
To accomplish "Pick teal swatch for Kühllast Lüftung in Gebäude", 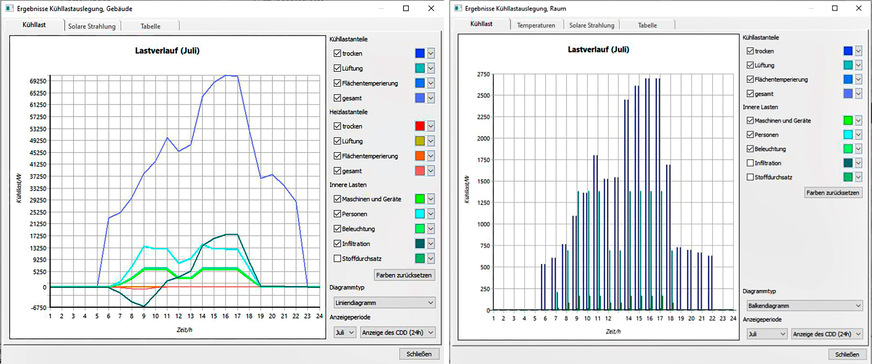I will tap(420, 68).
